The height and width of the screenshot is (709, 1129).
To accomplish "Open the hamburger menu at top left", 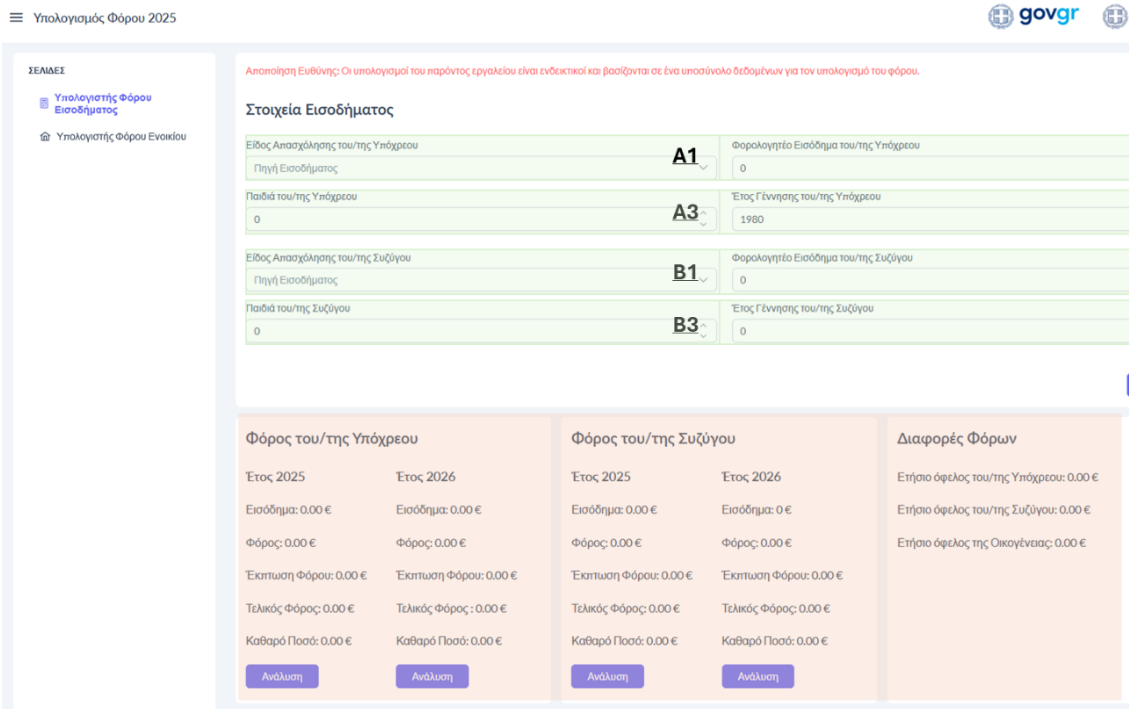I will pos(15,18).
